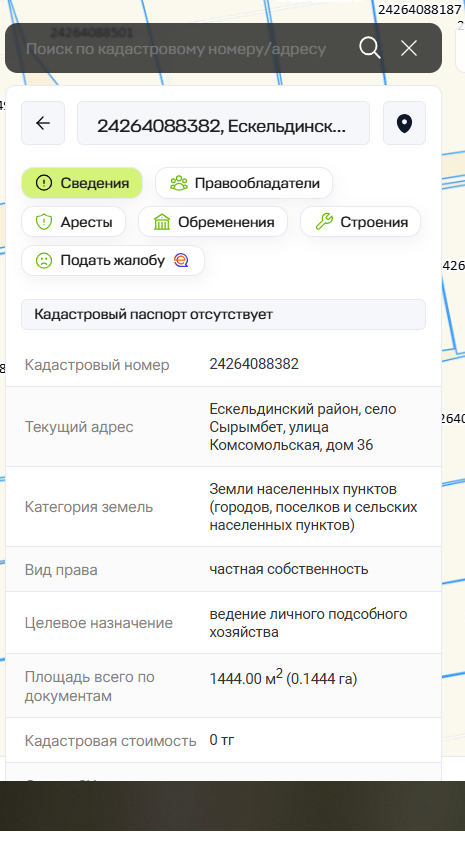Click the shield icon next to Аресты
Screen dimensions: 465x845
[44, 222]
